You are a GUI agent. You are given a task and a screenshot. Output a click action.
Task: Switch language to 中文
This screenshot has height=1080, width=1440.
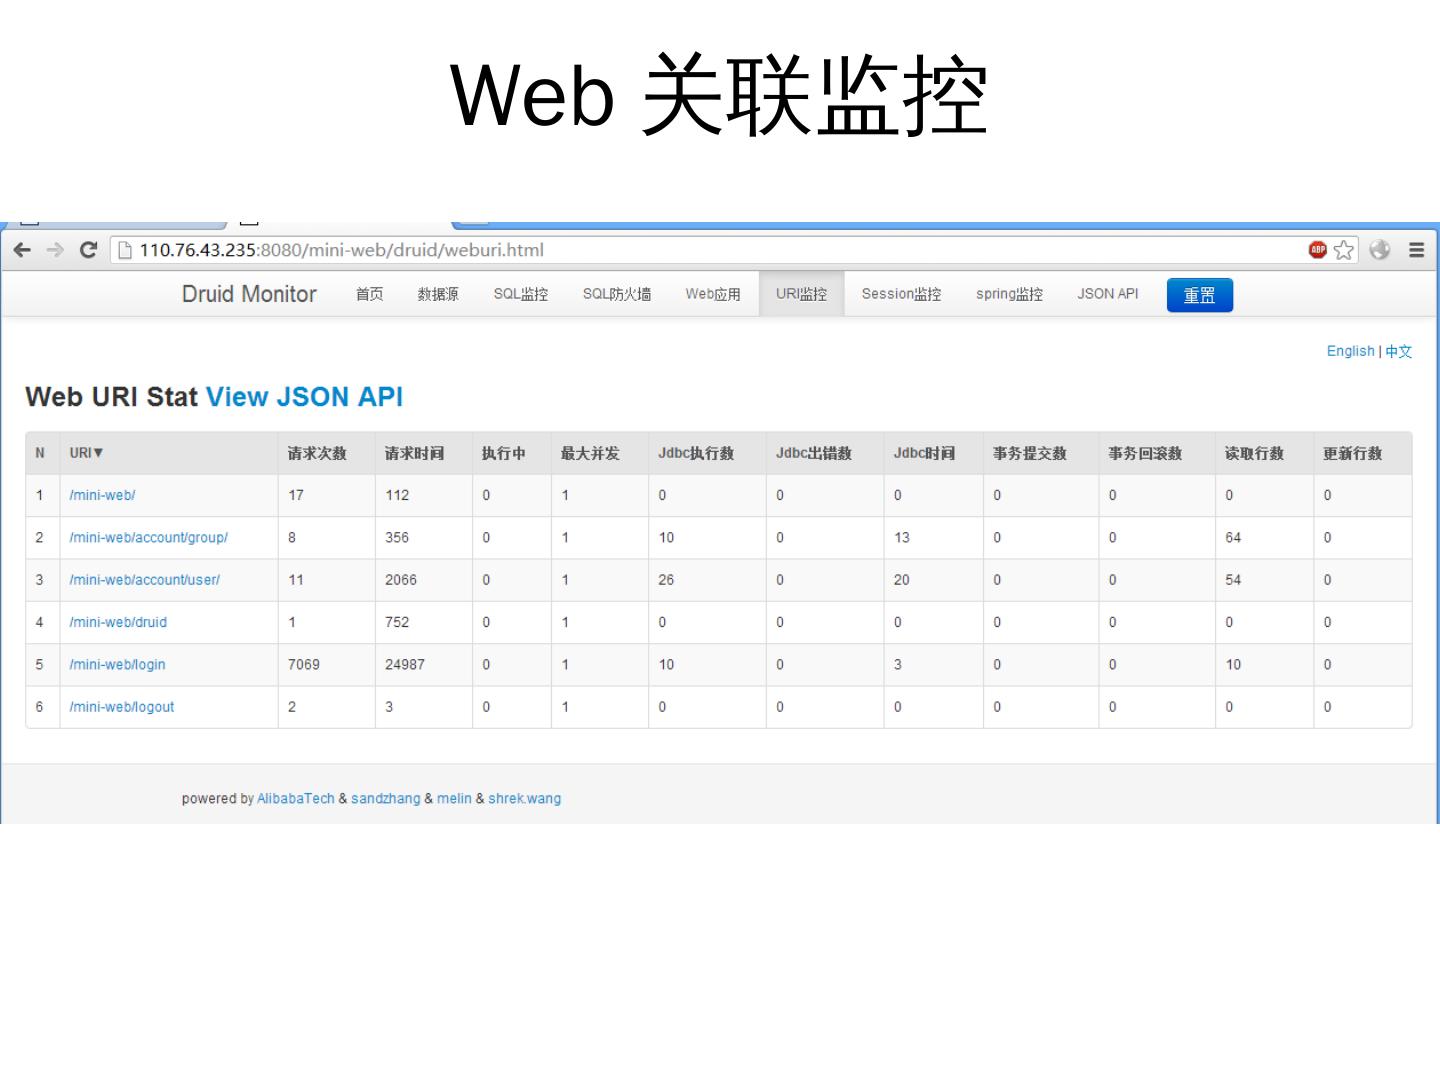click(x=1399, y=351)
